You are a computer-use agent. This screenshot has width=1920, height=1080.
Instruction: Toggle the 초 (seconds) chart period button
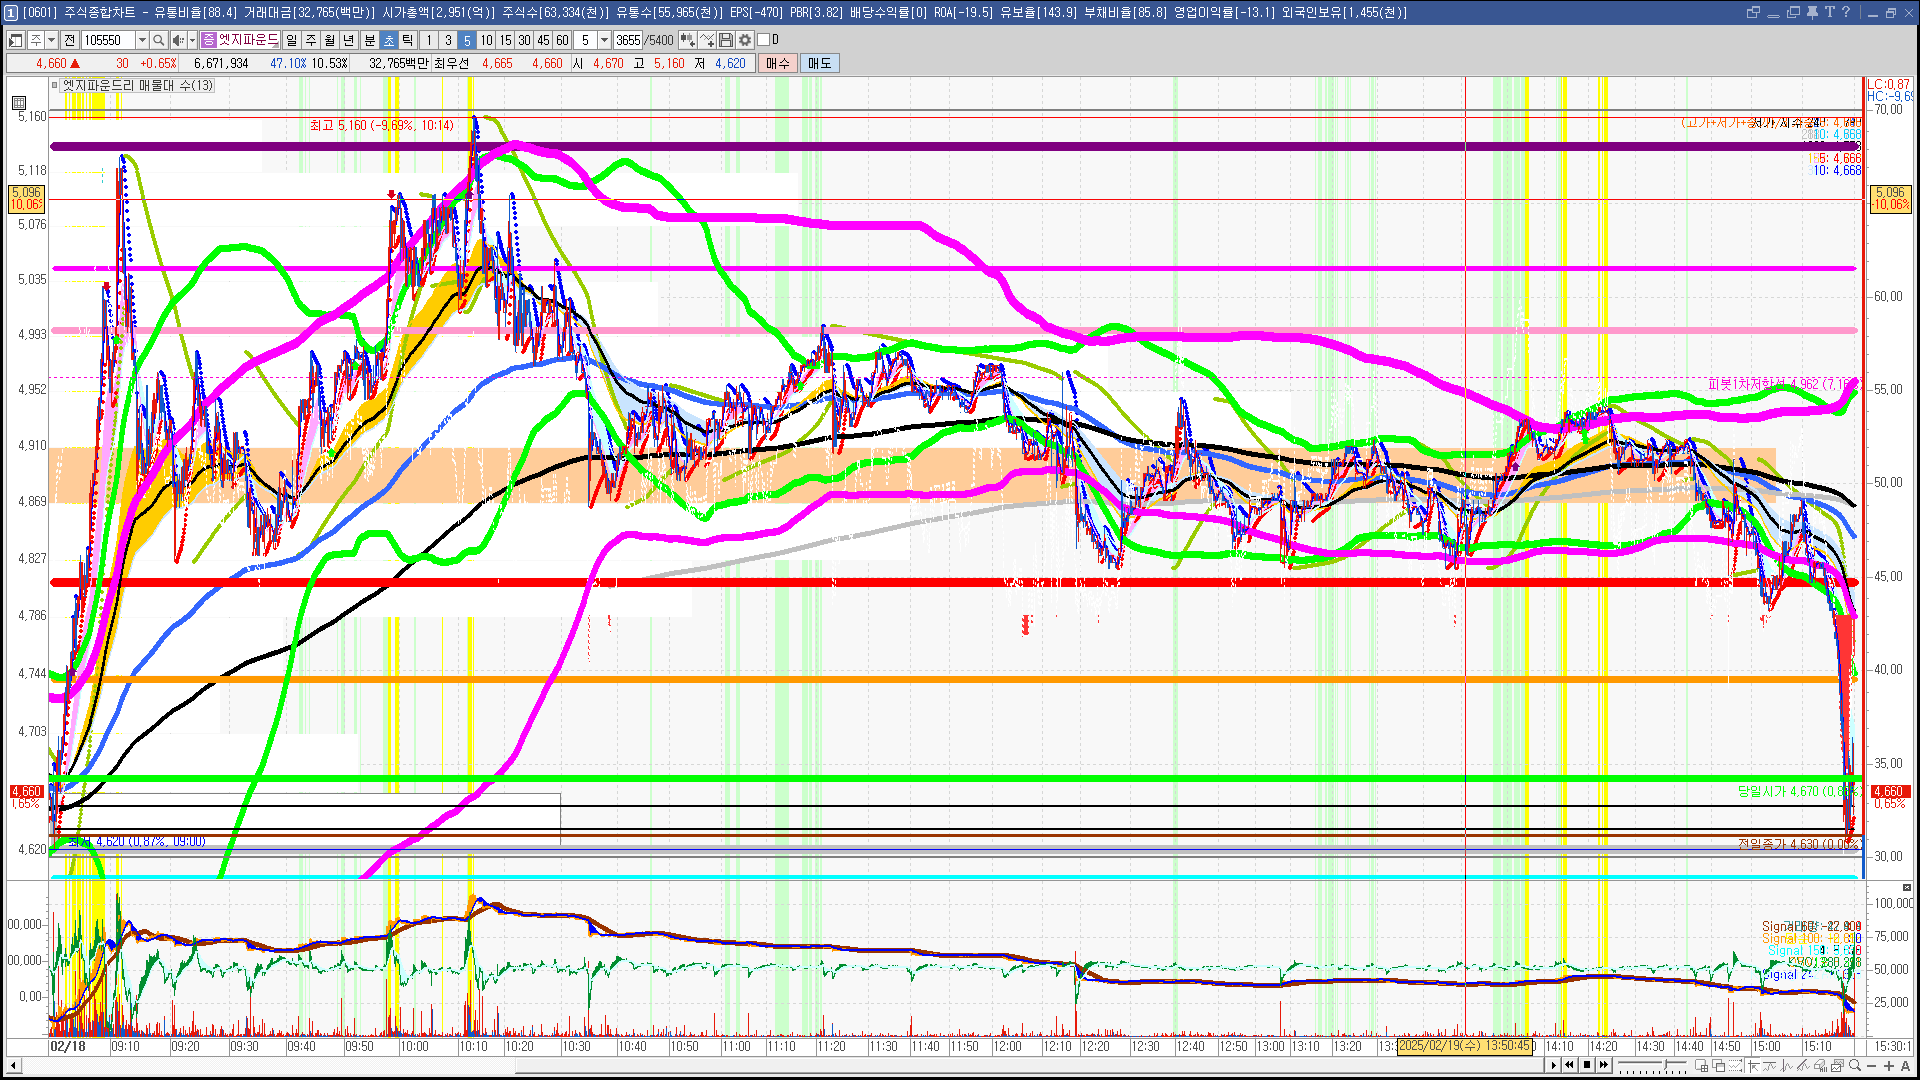[389, 40]
